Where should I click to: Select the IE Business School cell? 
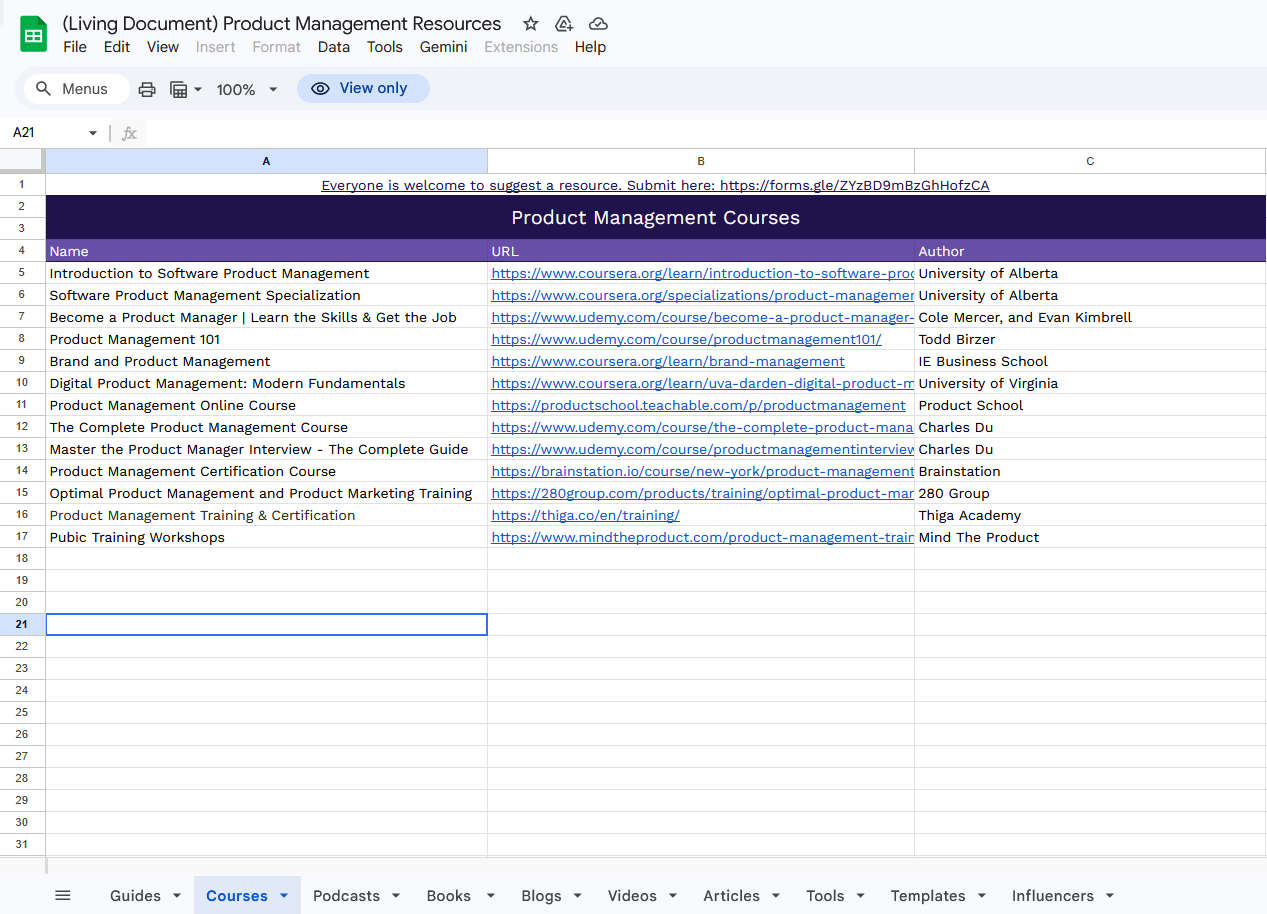(x=1090, y=361)
